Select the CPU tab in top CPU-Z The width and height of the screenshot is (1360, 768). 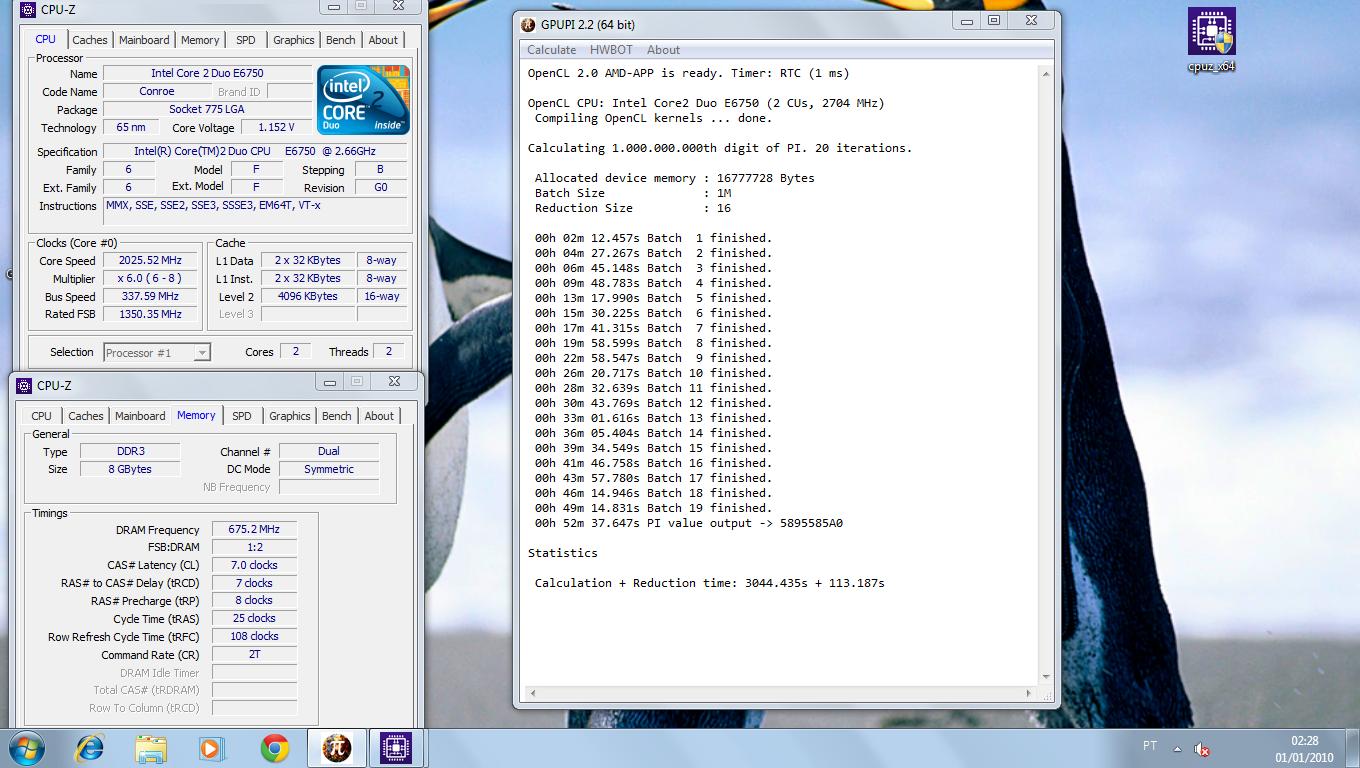coord(45,39)
